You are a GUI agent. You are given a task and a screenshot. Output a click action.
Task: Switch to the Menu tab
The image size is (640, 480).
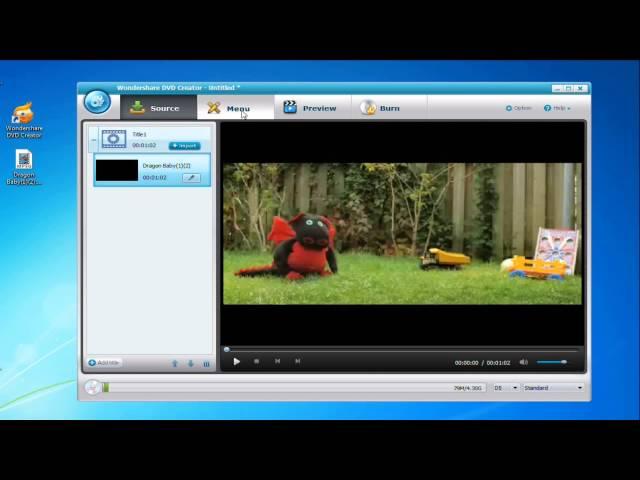[x=236, y=108]
